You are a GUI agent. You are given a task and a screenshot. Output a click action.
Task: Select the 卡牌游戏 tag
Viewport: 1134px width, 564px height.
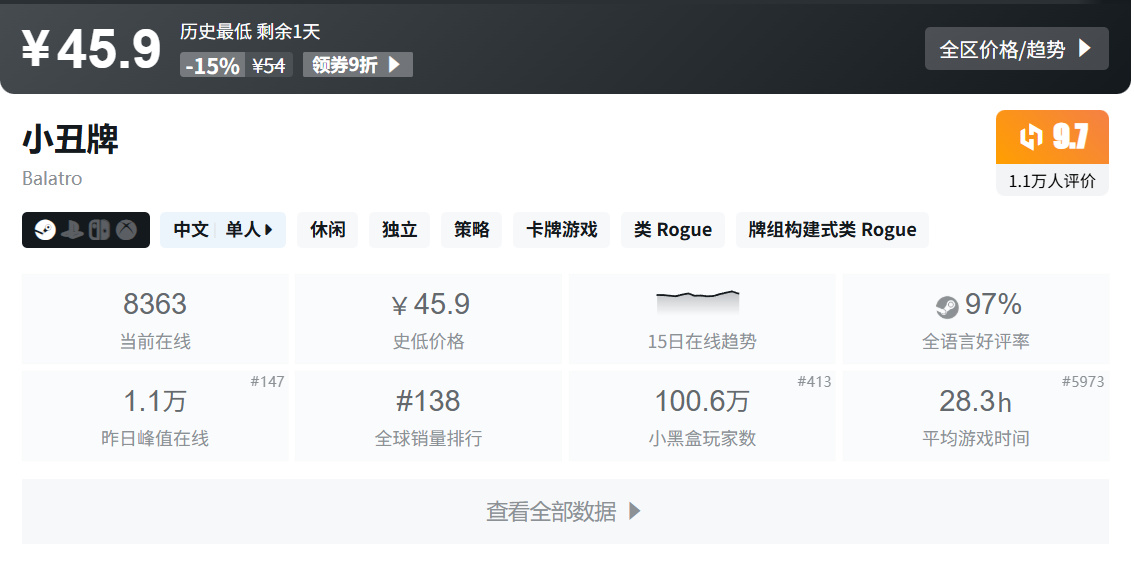561,230
